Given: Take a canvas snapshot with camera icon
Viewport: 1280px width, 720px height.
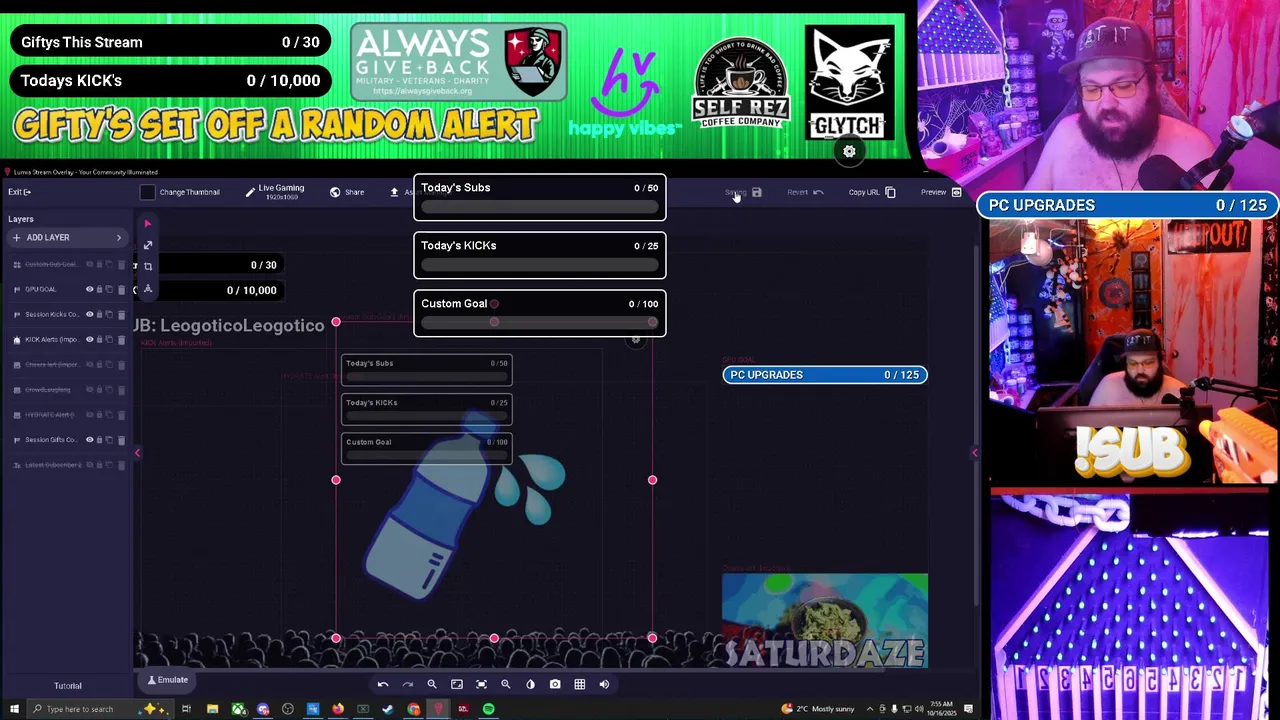Looking at the screenshot, I should (x=555, y=684).
